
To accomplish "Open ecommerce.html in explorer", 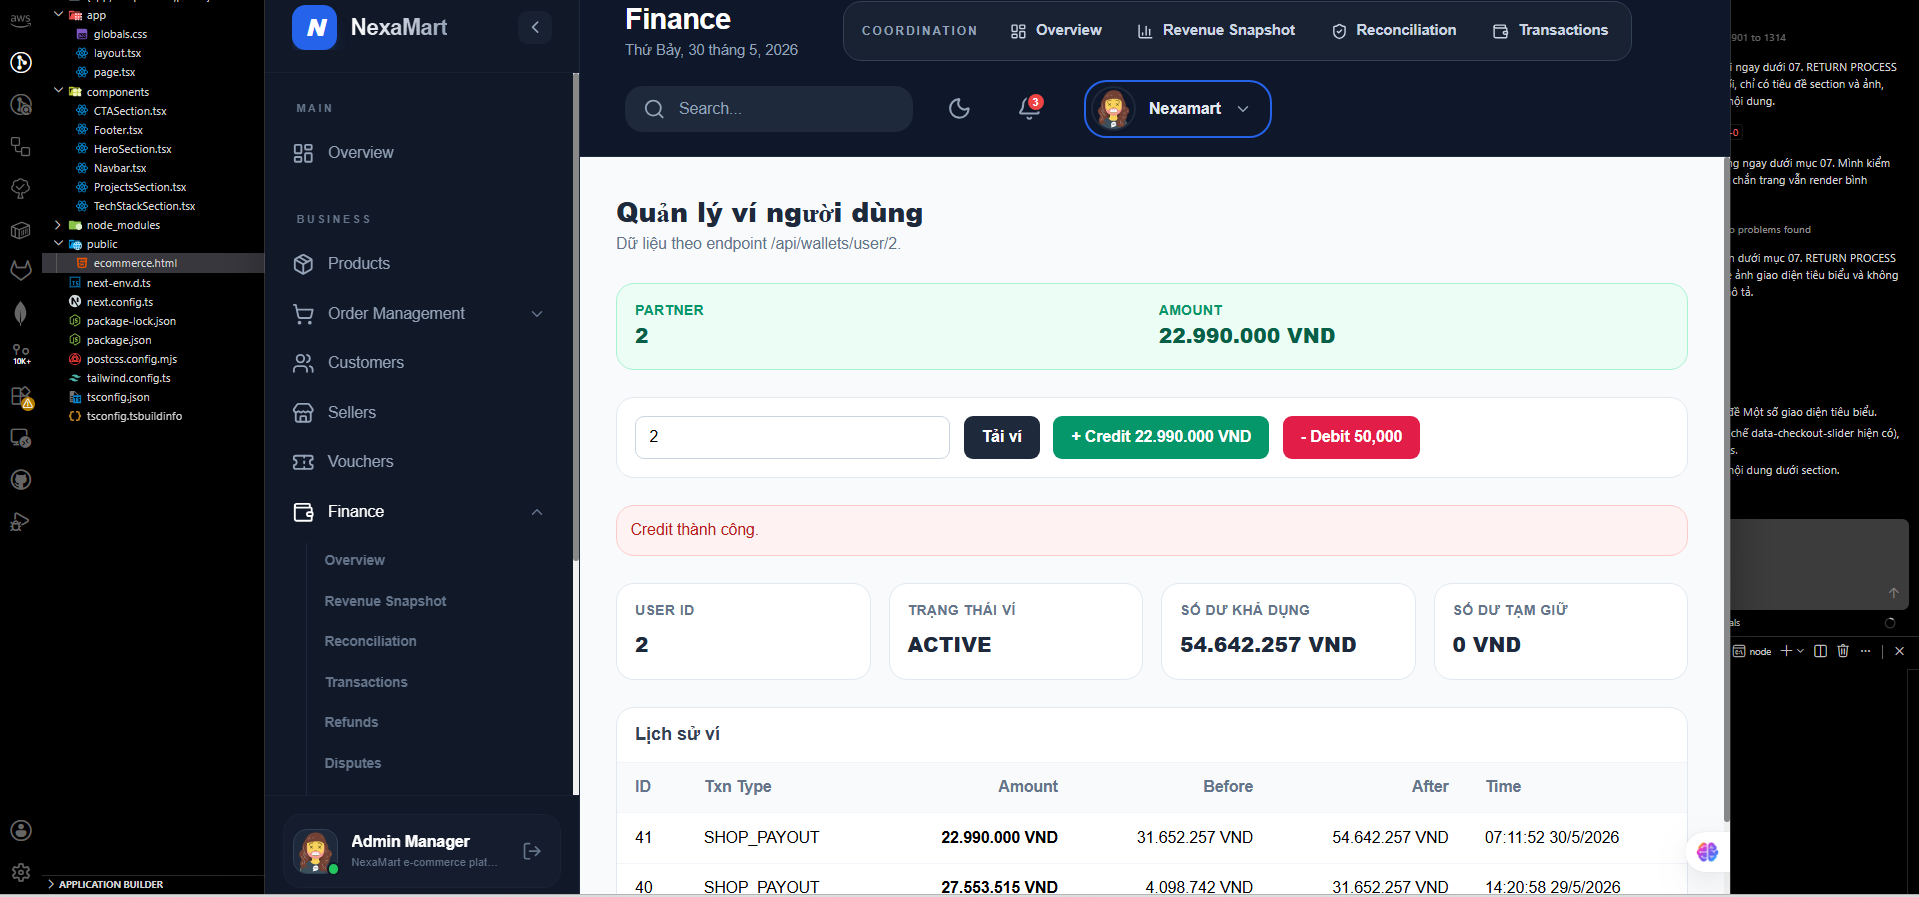I will [135, 263].
